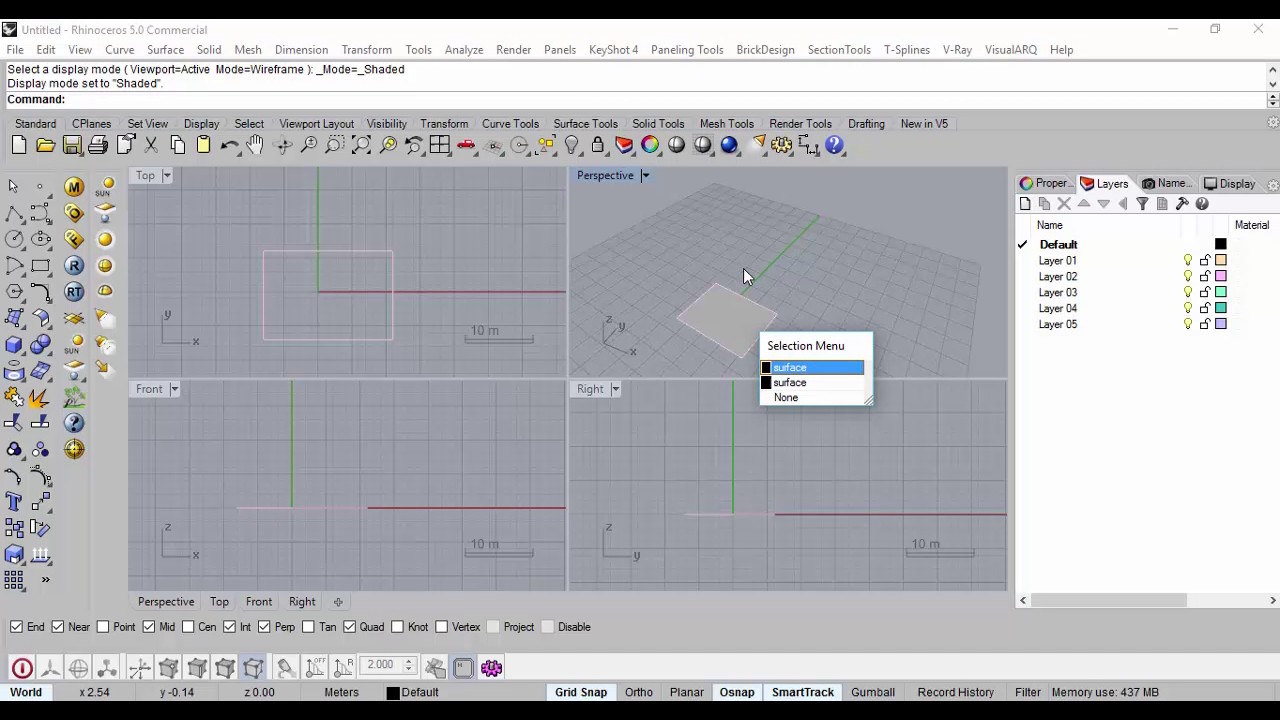Toggle the Near osnap checkbox
Screen dimensions: 1280x720
(x=58, y=627)
